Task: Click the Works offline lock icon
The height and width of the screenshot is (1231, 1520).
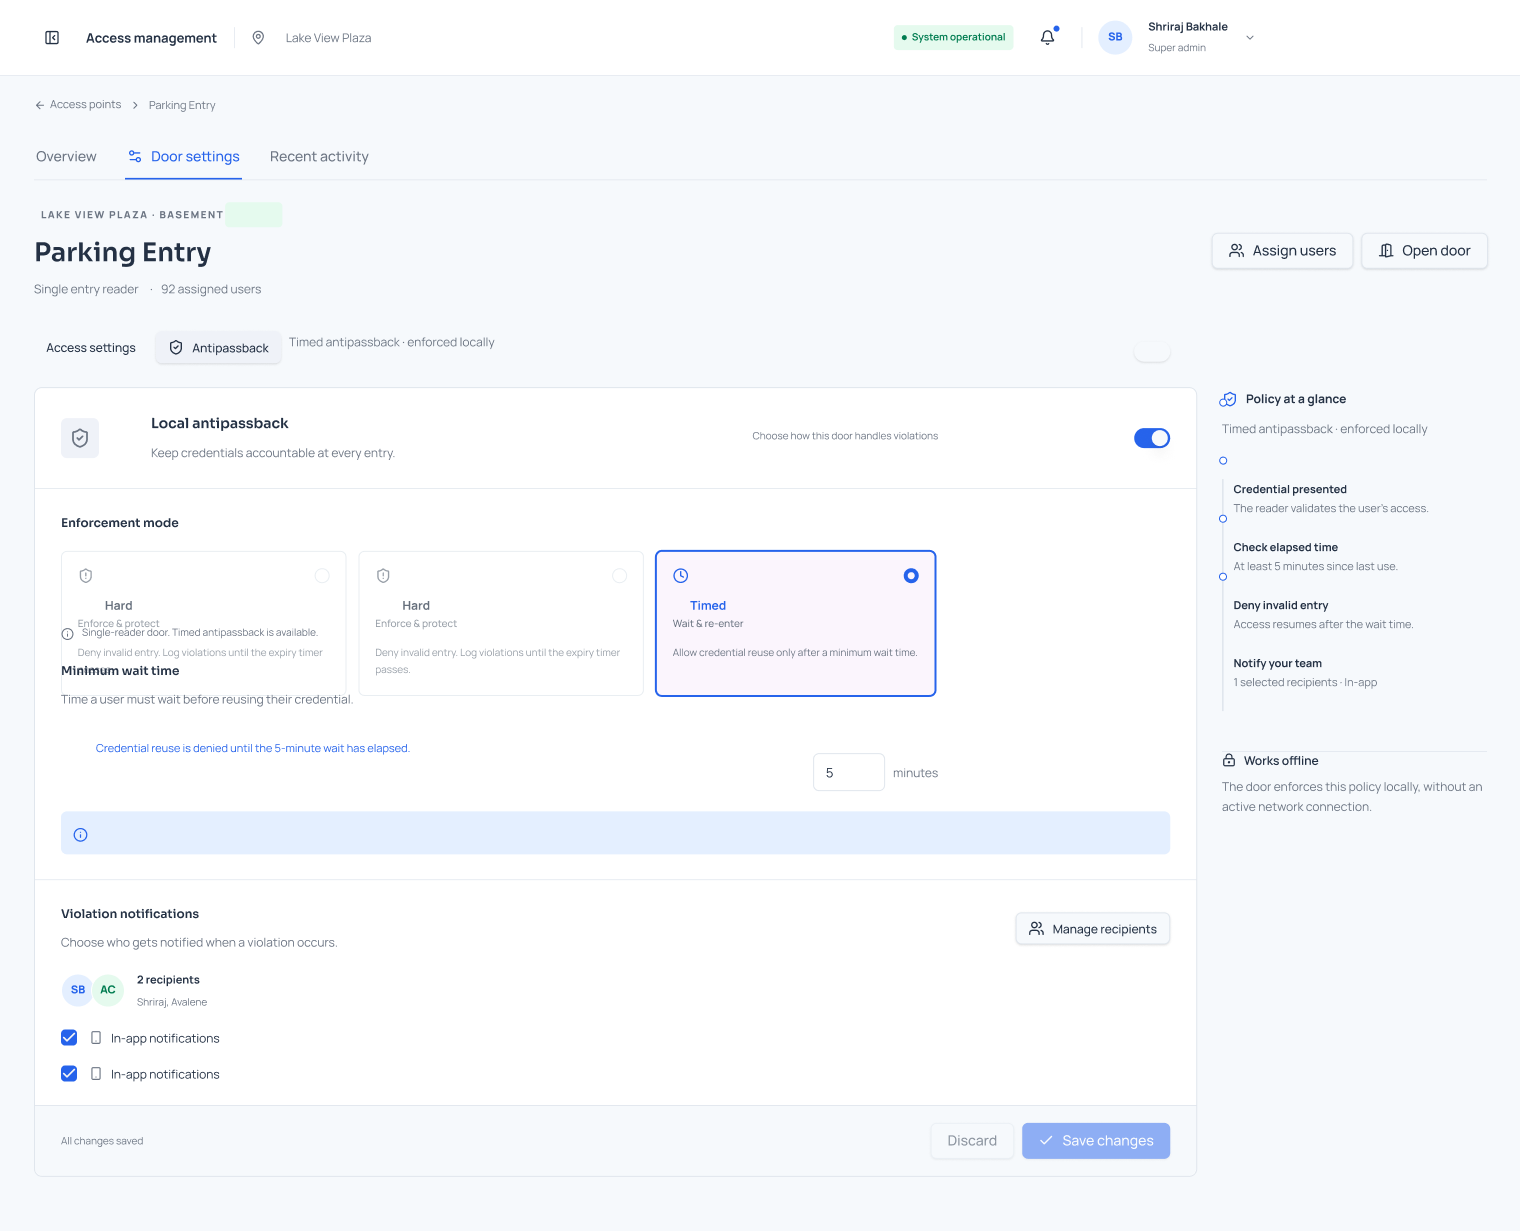Action: pyautogui.click(x=1229, y=760)
